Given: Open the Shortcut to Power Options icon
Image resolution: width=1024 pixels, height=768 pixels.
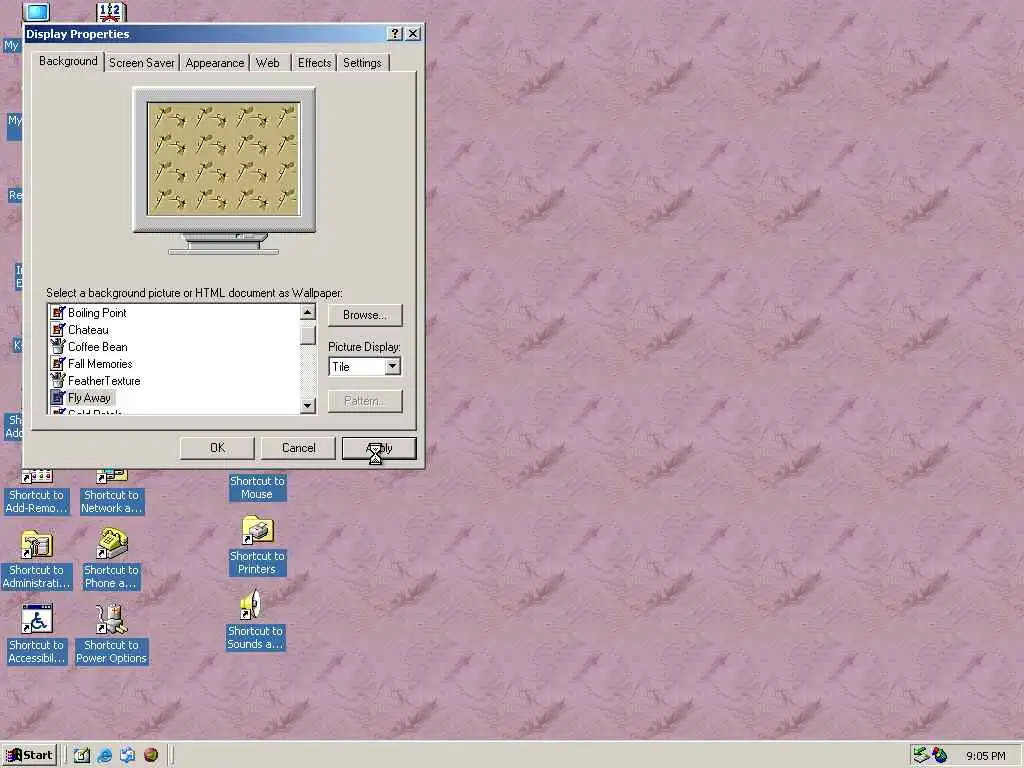Looking at the screenshot, I should click(111, 619).
